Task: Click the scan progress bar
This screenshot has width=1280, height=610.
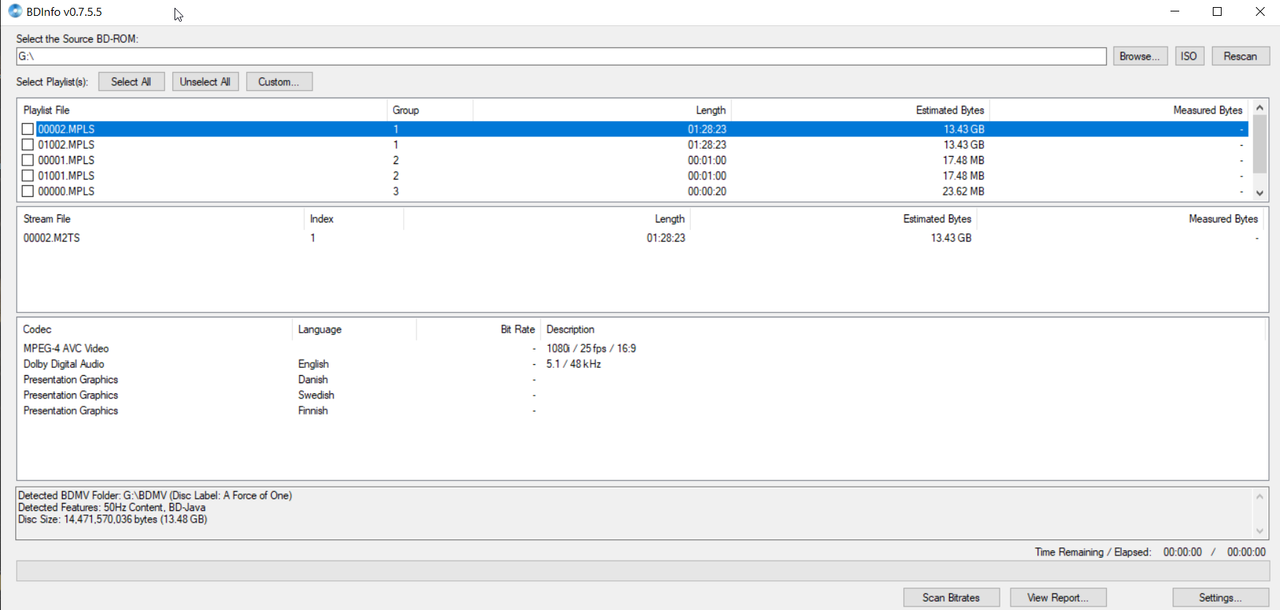Action: click(x=642, y=571)
